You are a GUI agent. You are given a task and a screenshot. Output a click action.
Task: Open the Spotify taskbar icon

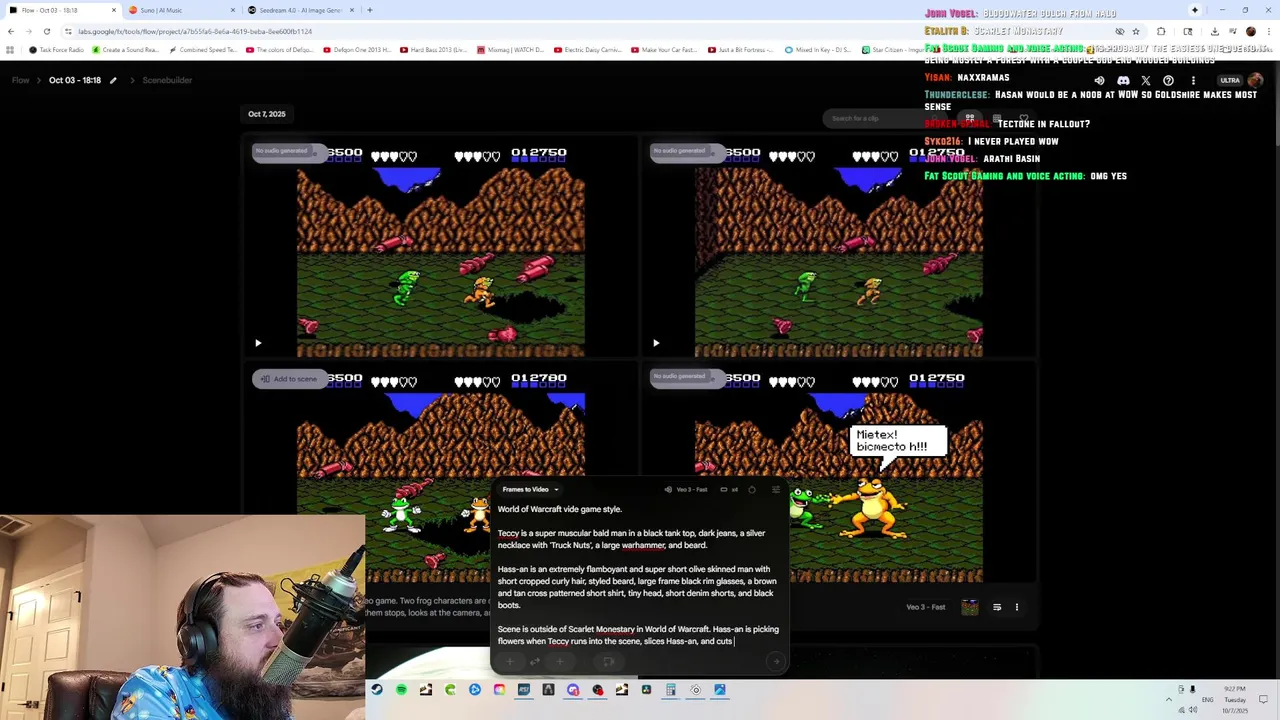tap(401, 689)
